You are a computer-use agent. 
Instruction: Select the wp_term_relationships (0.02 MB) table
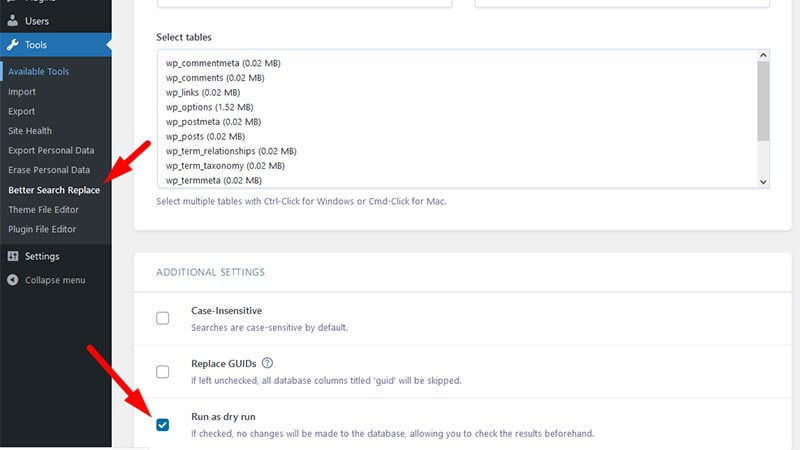click(x=231, y=151)
